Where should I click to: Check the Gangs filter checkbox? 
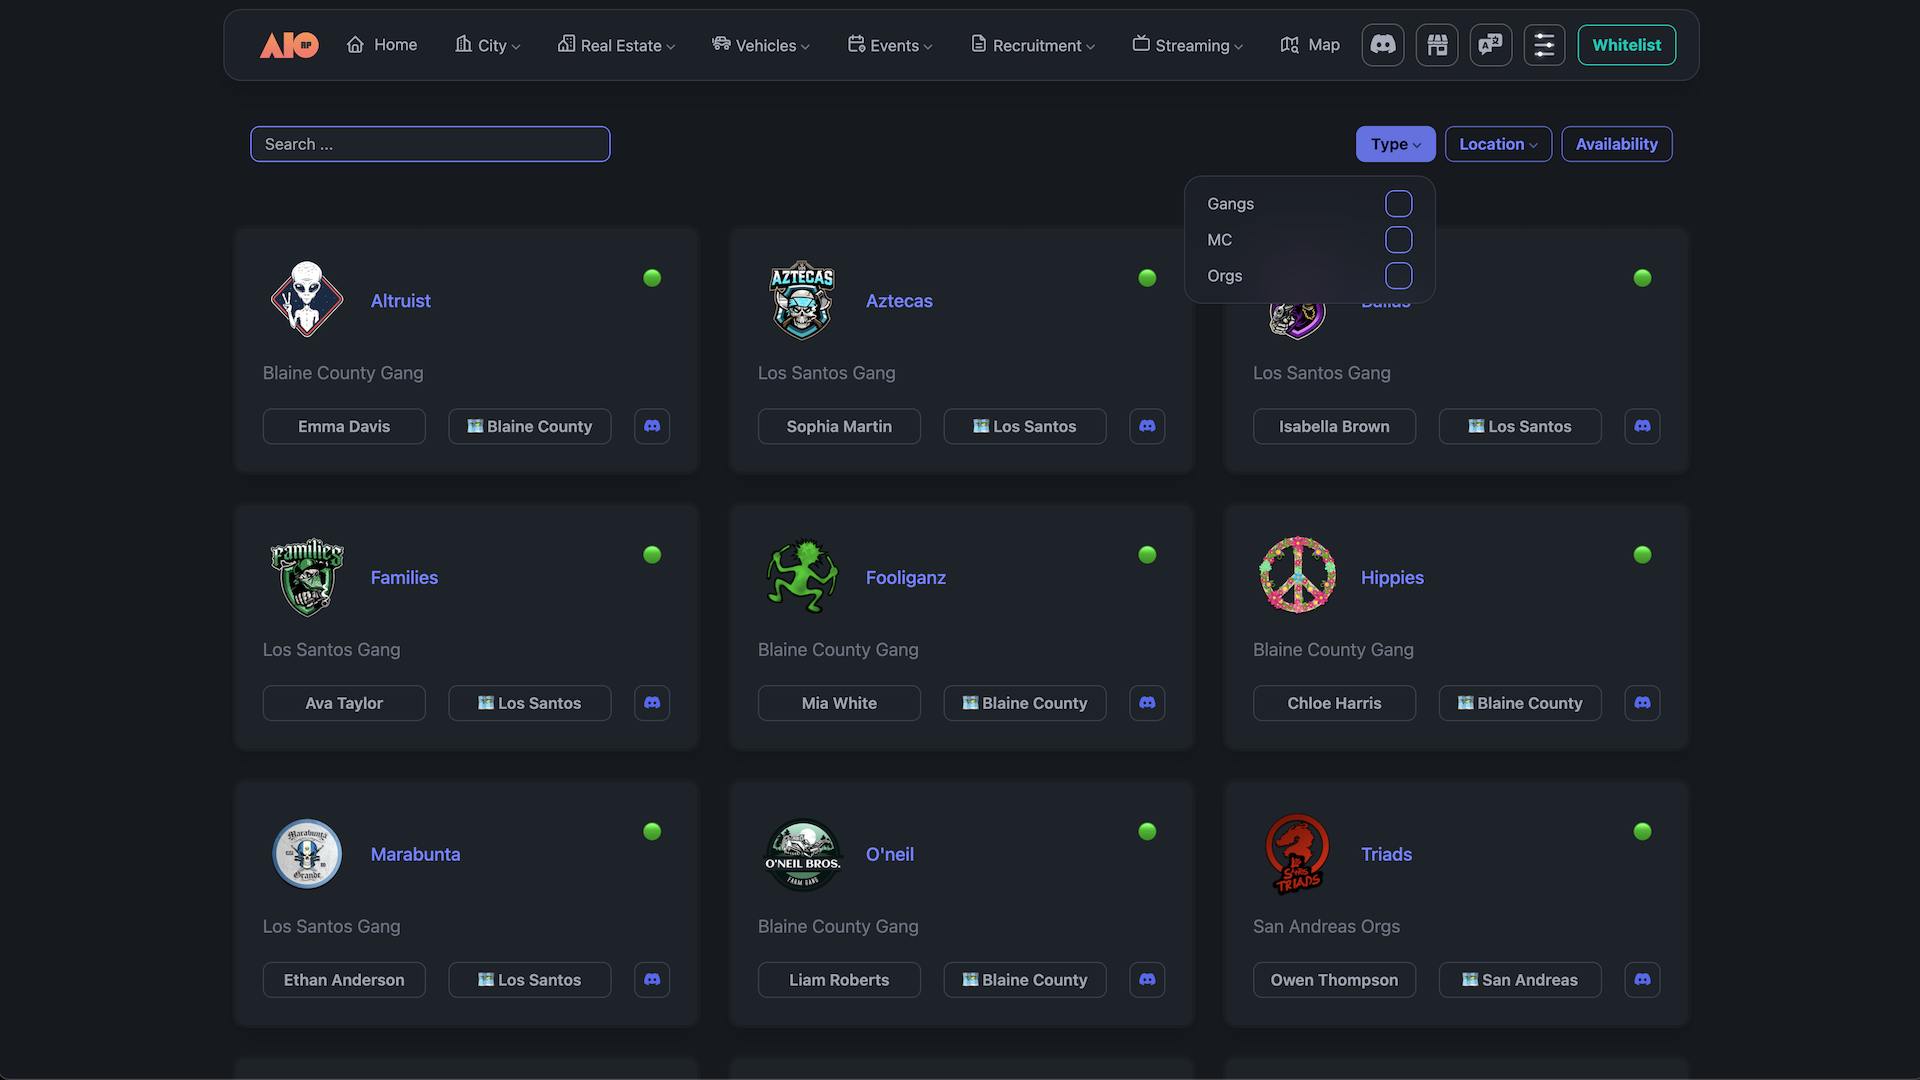(1398, 204)
